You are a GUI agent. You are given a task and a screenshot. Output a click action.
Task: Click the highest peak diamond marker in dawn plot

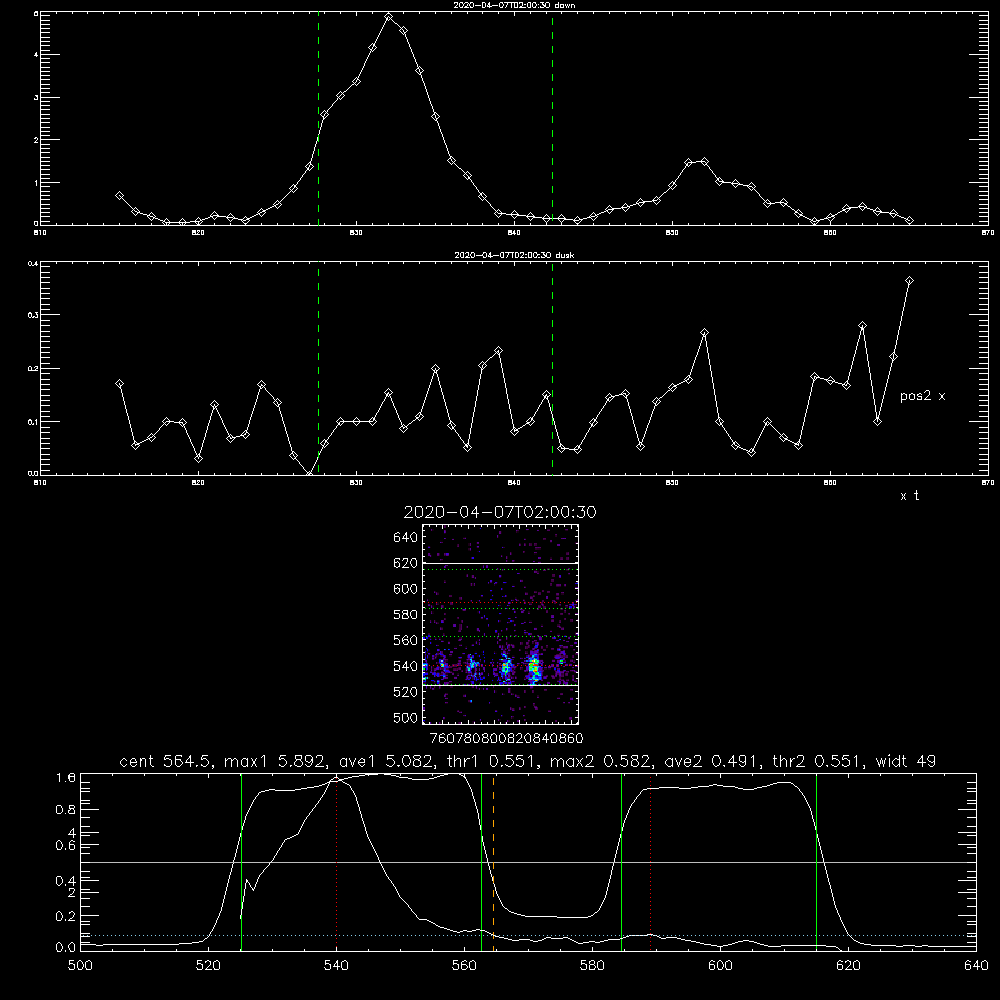point(388,16)
